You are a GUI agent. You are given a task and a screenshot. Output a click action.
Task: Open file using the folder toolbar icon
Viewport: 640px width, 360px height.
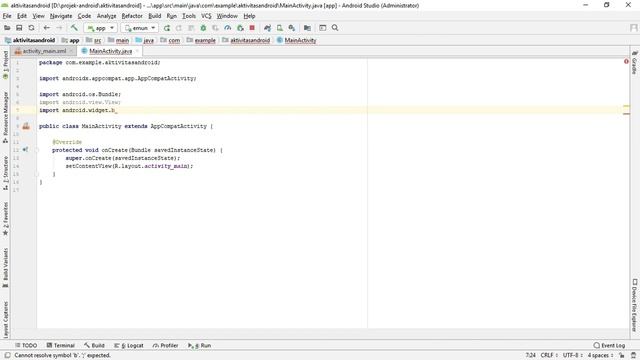coord(7,28)
